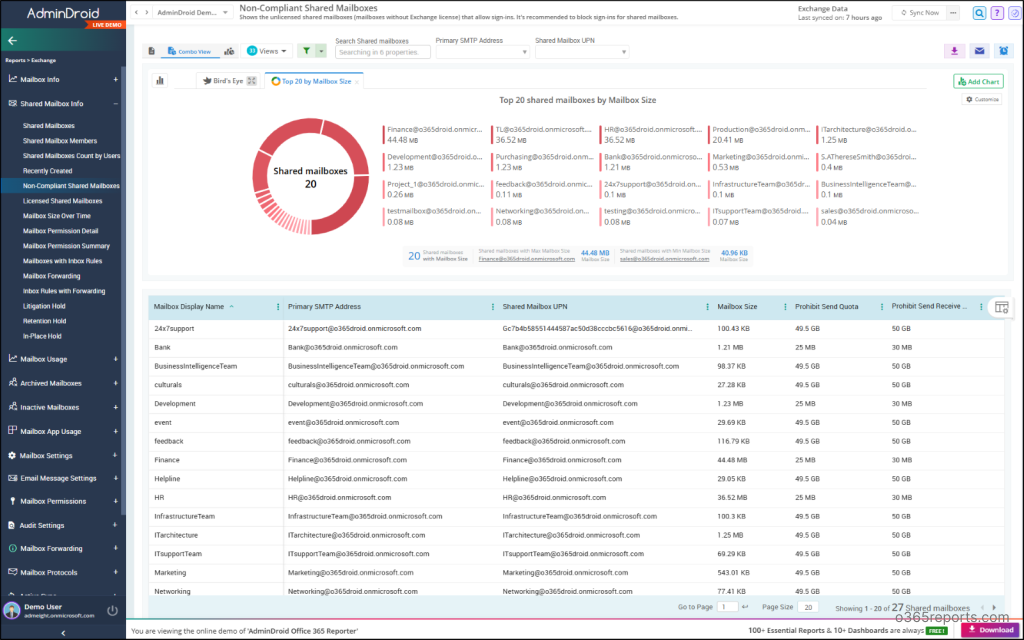Viewport: 1024px width, 640px height.
Task: Select the Combo View tab
Action: point(189,51)
